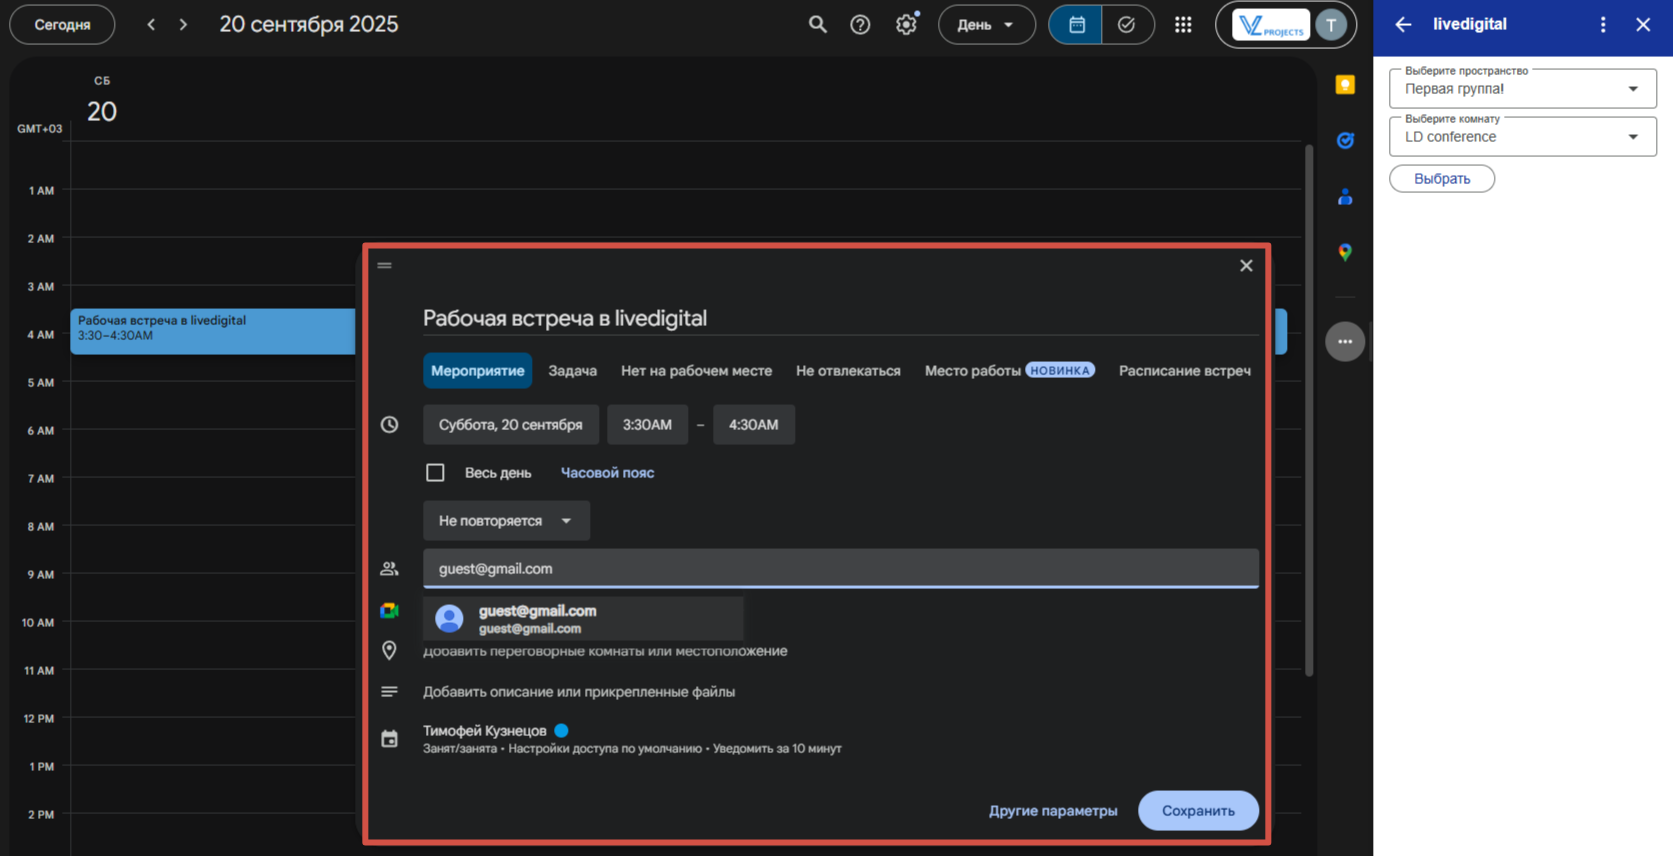Open the settings gear menu
Viewport: 1673px width, 856px height.
point(906,25)
